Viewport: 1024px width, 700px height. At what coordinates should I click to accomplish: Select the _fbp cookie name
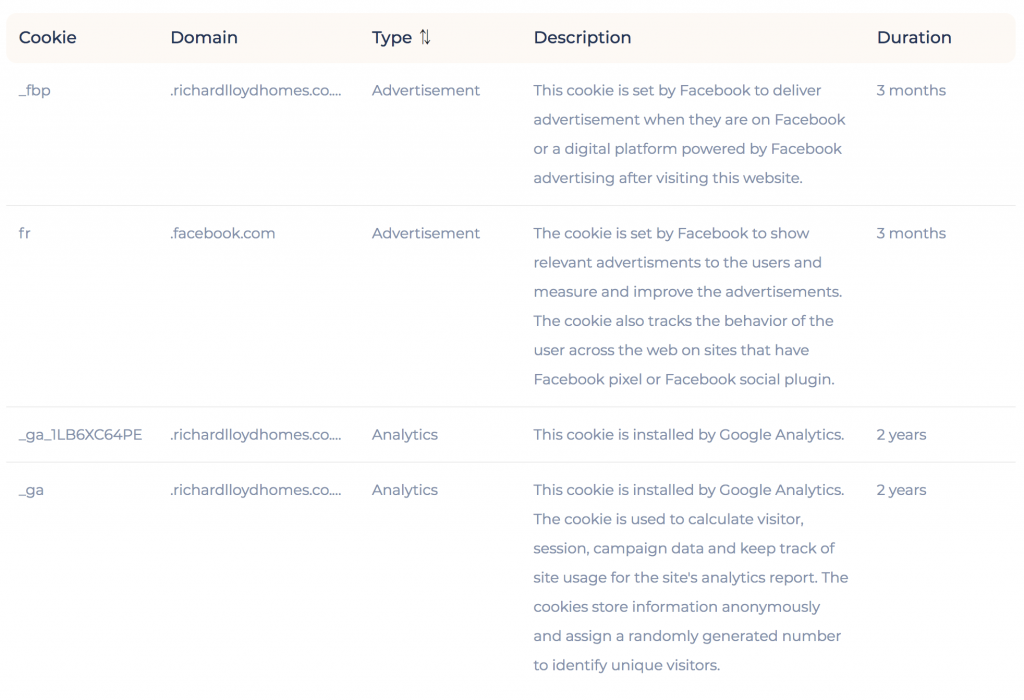[35, 90]
